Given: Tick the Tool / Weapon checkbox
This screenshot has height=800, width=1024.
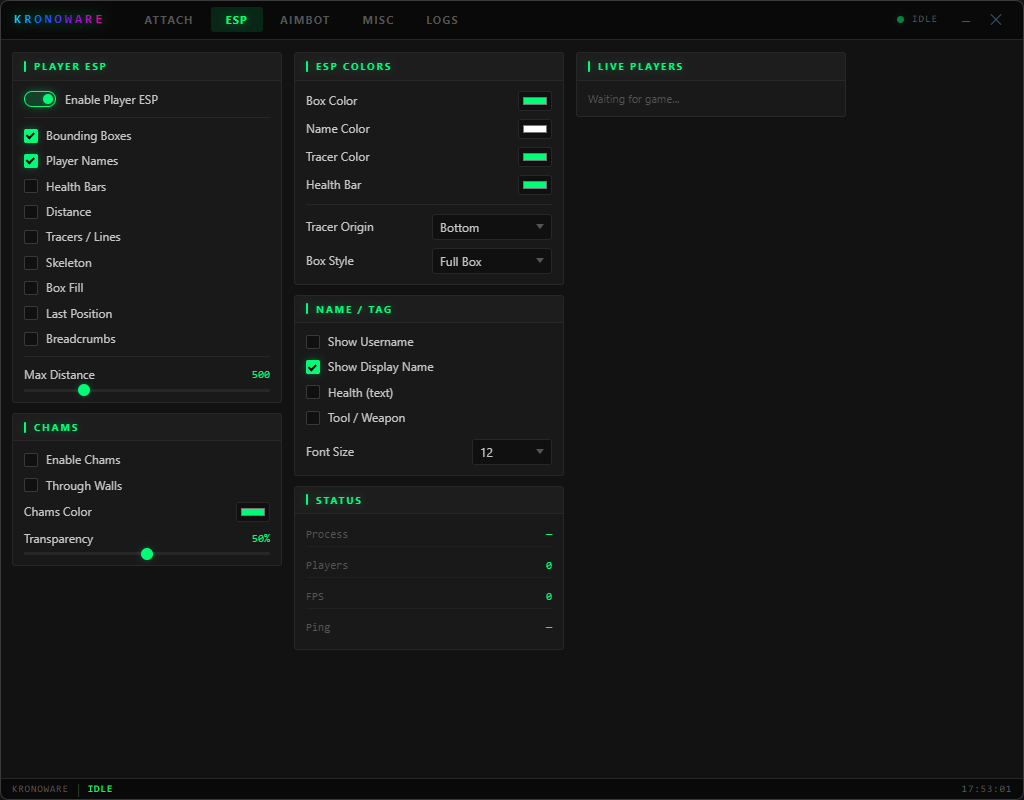Looking at the screenshot, I should pos(313,418).
